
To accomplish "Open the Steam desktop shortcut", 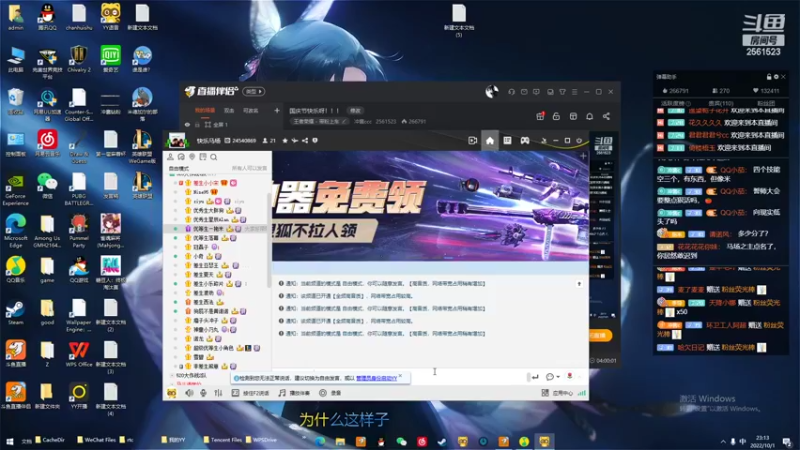I will coord(15,312).
